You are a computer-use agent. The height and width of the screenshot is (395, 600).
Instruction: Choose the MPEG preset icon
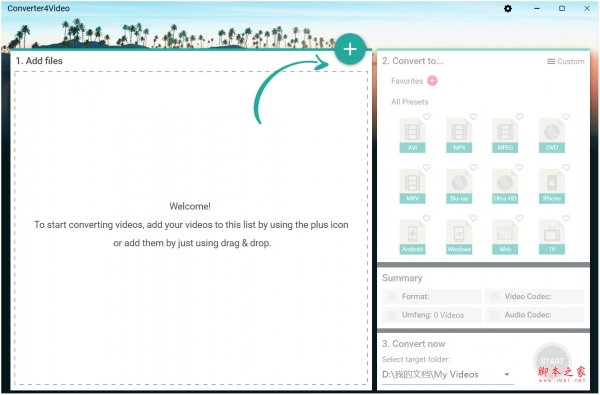click(505, 135)
